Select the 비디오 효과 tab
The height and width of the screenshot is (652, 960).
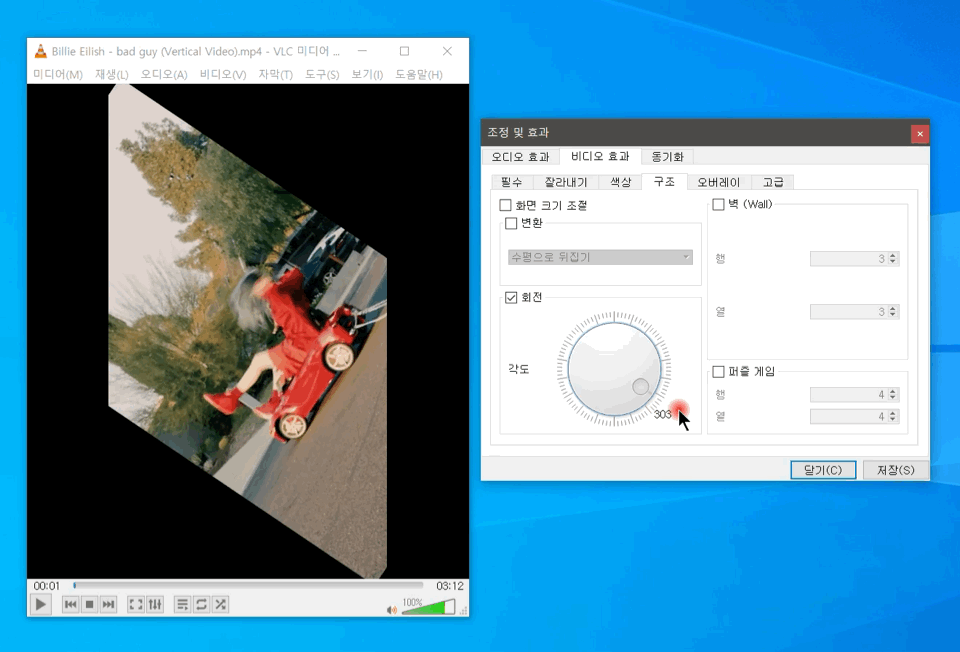tap(600, 156)
